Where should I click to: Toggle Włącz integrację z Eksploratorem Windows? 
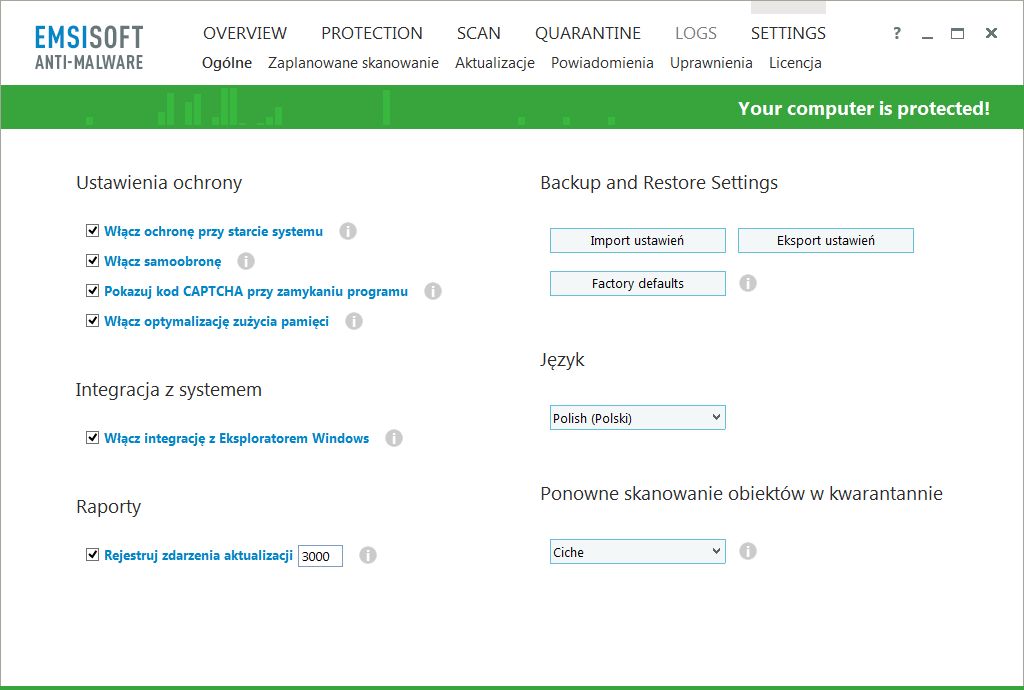pos(93,437)
